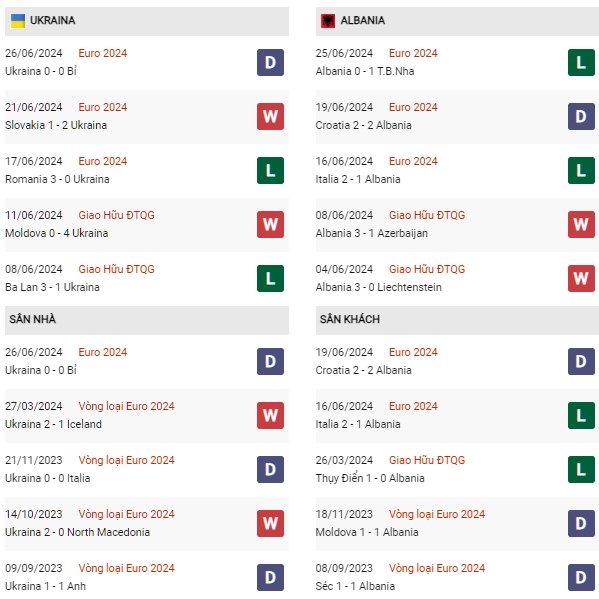599x599 pixels.
Task: Click the W badge for Slovakia 1 - 2 Ukraina
Action: (x=270, y=116)
